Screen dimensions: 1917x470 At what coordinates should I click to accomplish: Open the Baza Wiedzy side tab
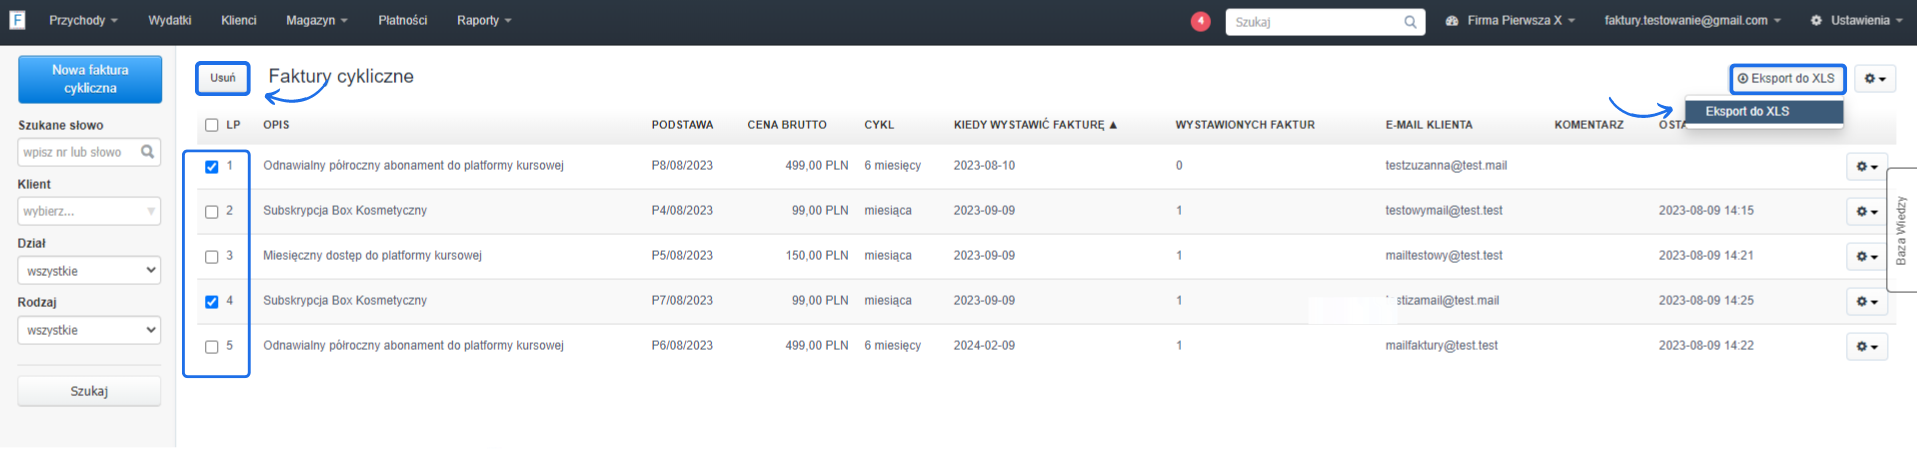click(1901, 230)
